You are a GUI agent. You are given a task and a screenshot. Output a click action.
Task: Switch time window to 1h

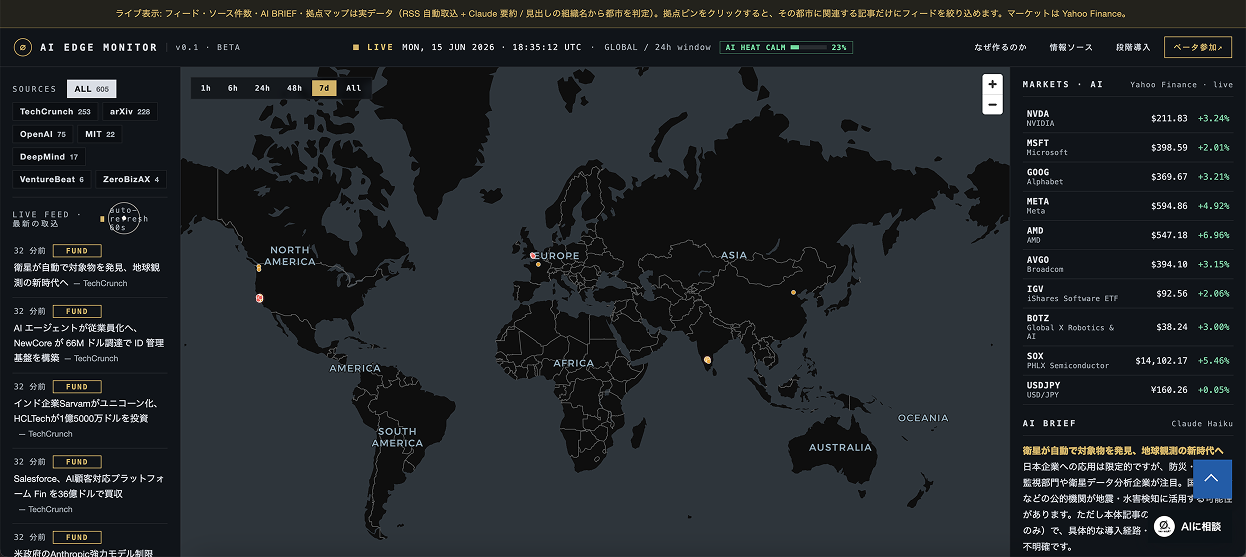[x=206, y=88]
